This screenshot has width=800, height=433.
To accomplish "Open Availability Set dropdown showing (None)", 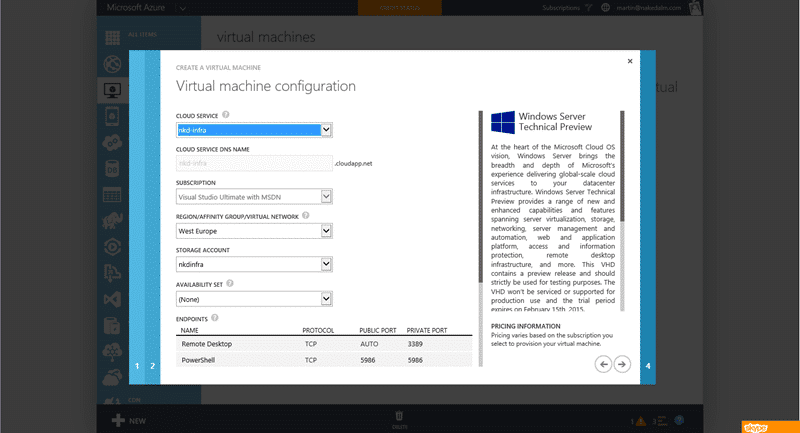I will coord(254,299).
